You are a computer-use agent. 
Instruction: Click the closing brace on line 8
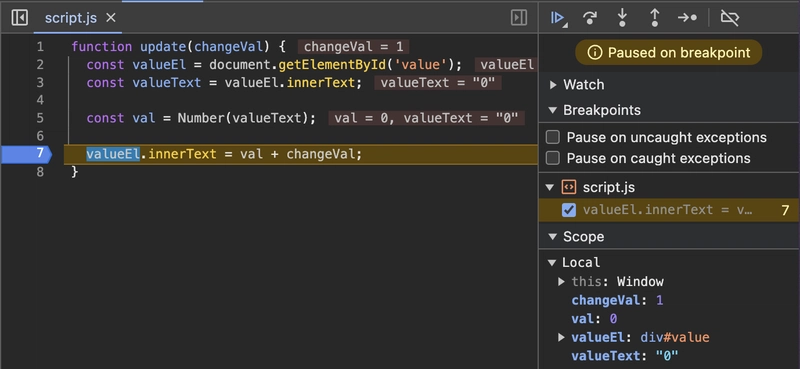click(75, 172)
